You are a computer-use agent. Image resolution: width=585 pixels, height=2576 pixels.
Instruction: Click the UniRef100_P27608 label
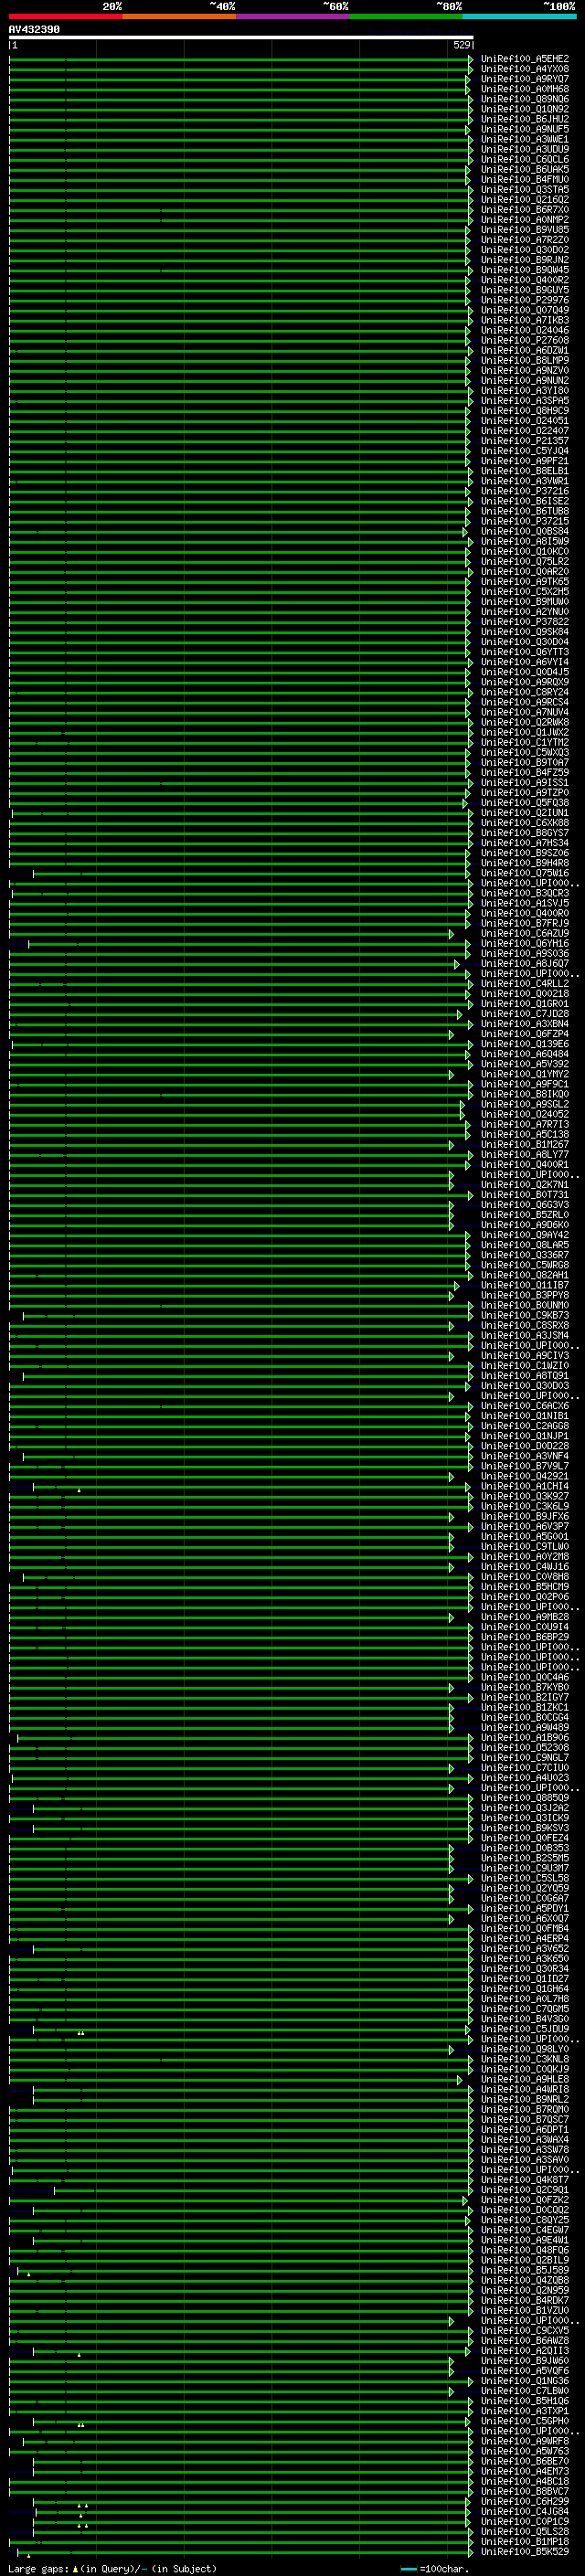tap(525, 341)
